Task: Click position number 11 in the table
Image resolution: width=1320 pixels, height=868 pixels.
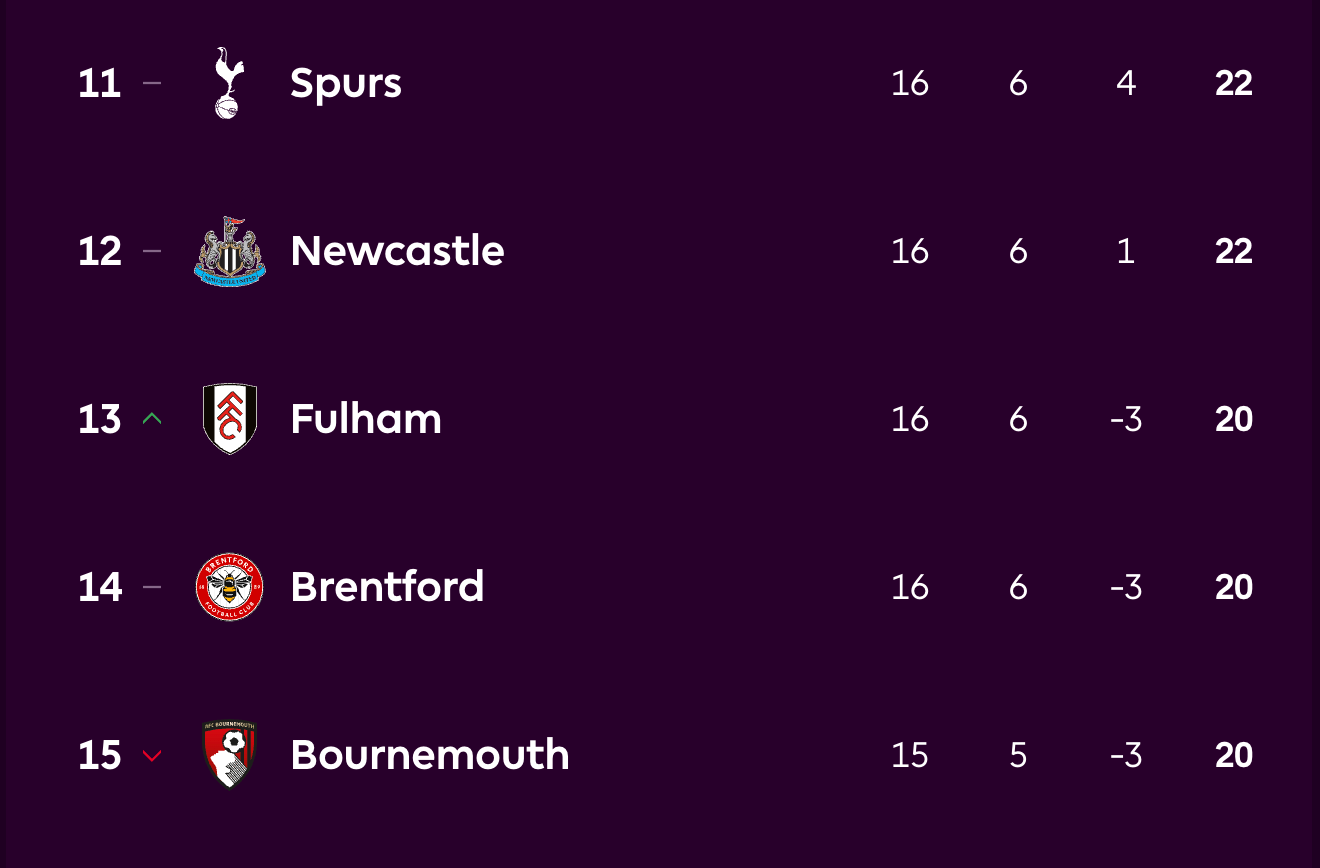Action: [100, 83]
